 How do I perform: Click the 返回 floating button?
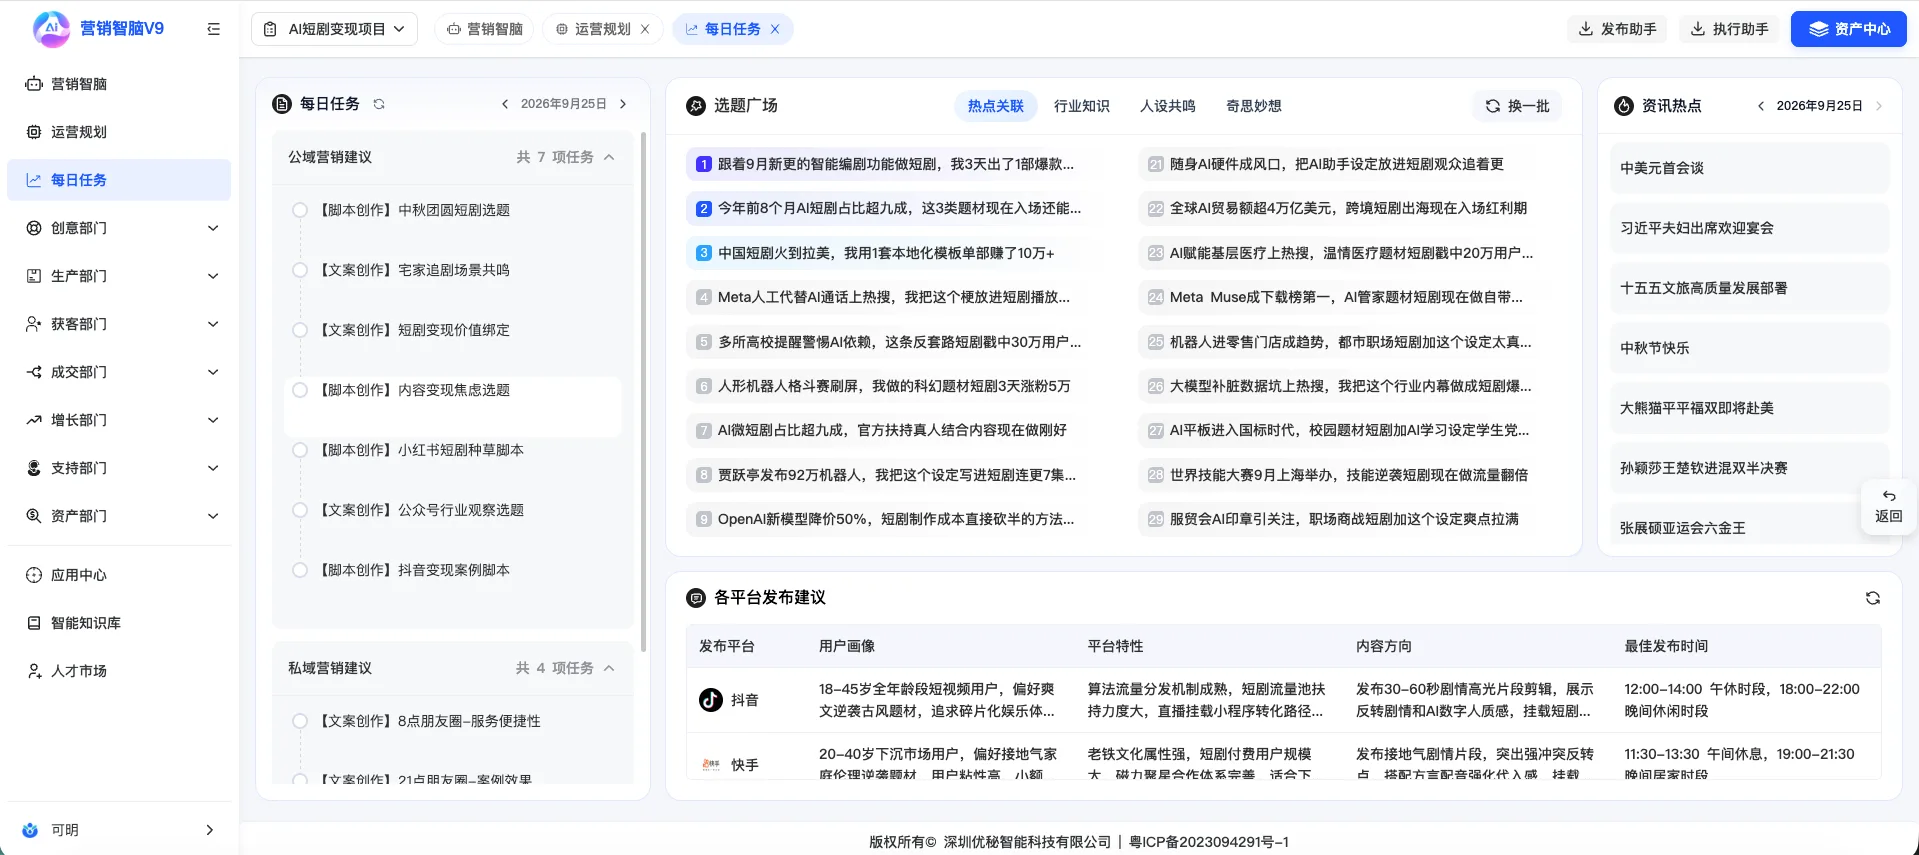1888,507
